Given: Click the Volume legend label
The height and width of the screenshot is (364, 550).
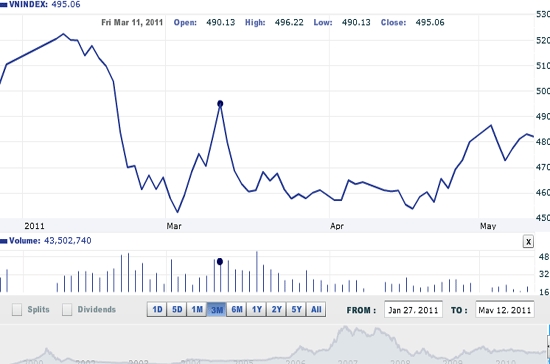Looking at the screenshot, I should (x=25, y=241).
